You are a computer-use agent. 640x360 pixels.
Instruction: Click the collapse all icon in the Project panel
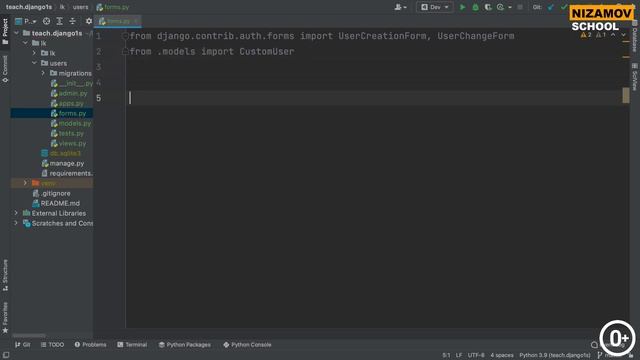point(72,21)
